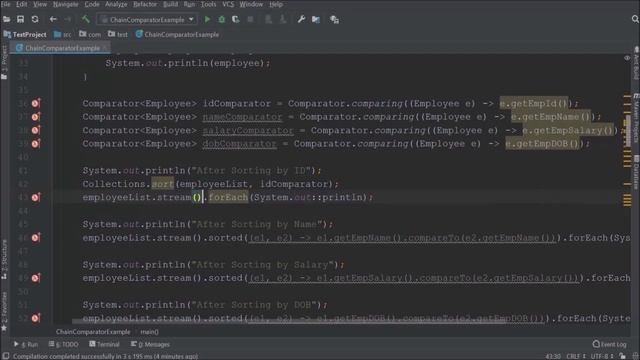
Task: Open the Run menu
Action: (189, 4)
